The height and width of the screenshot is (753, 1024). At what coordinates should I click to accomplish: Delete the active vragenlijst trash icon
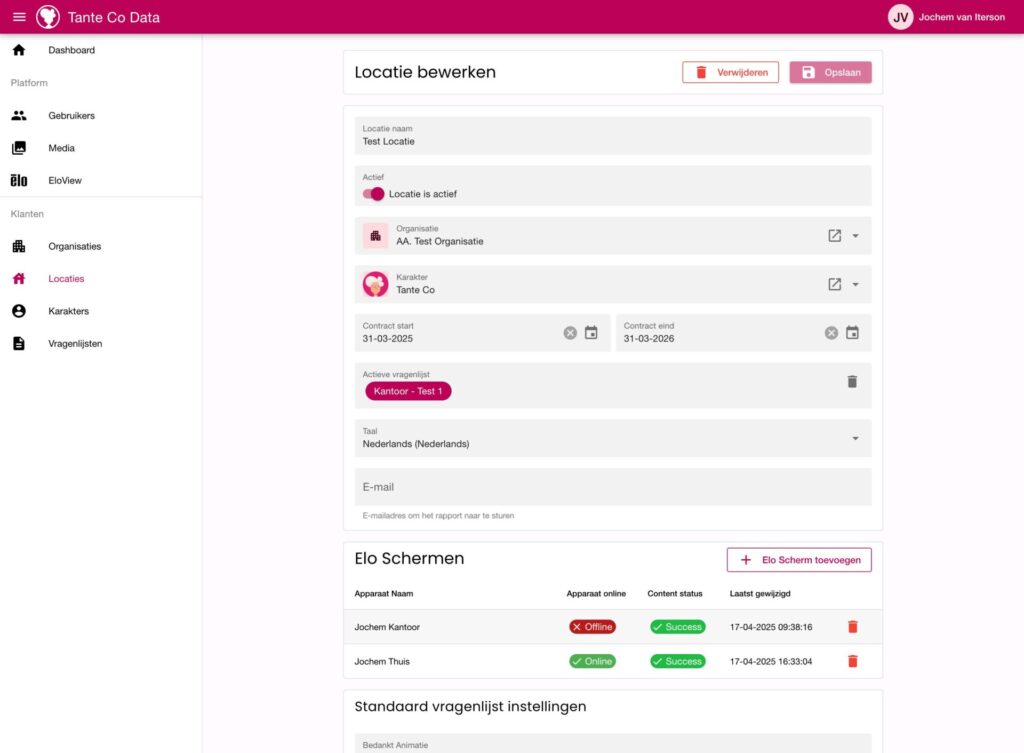click(x=852, y=381)
